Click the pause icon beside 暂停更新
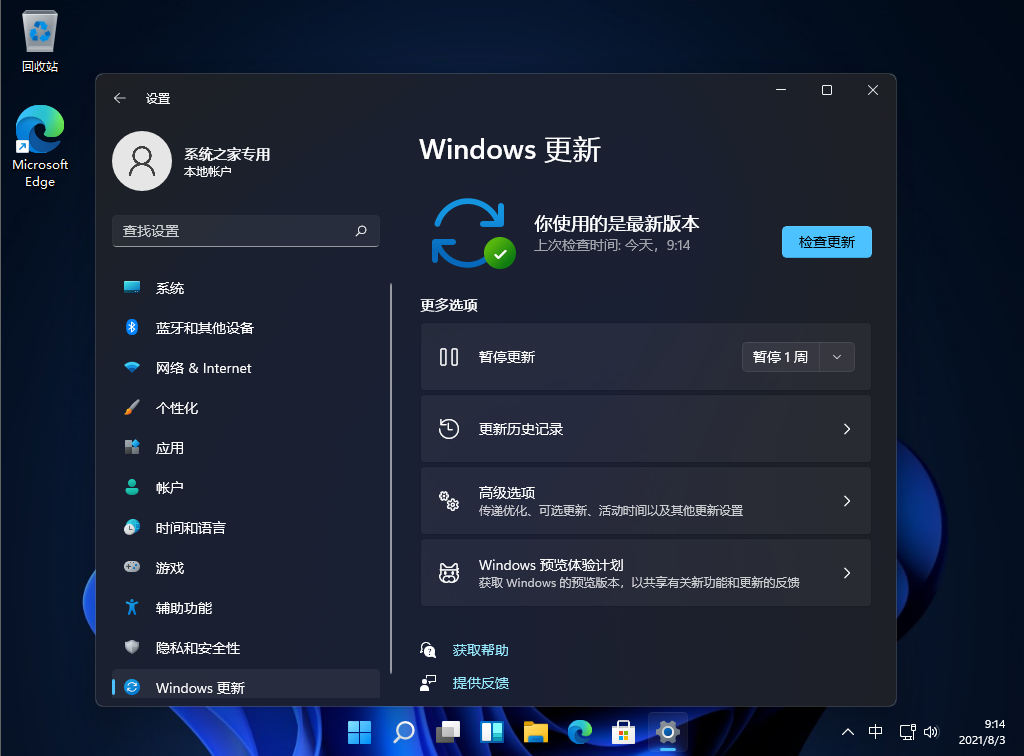 click(x=449, y=357)
